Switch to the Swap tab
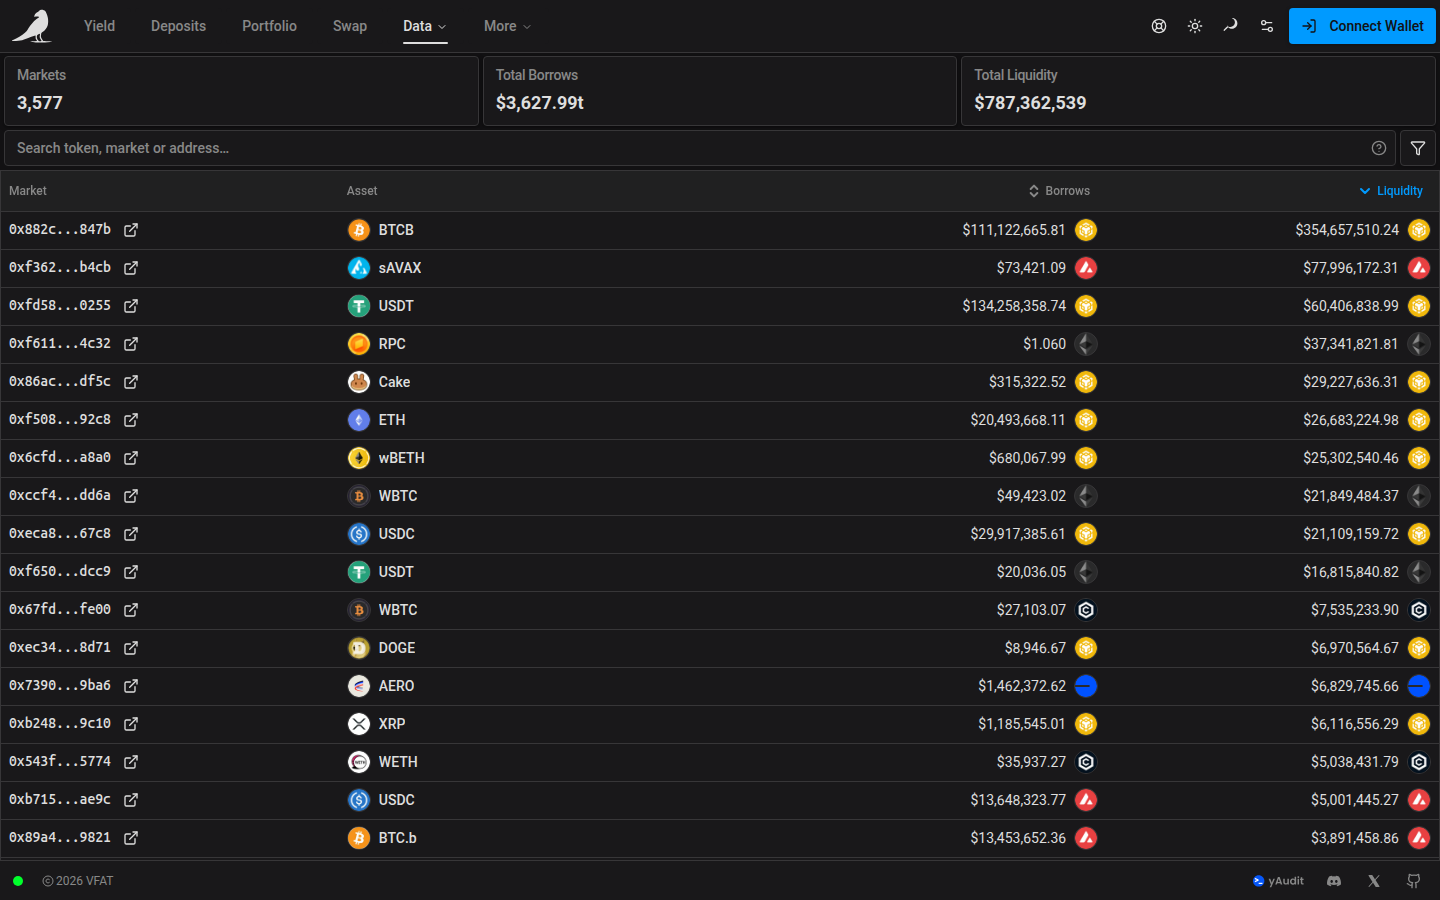The image size is (1440, 900). (x=350, y=26)
